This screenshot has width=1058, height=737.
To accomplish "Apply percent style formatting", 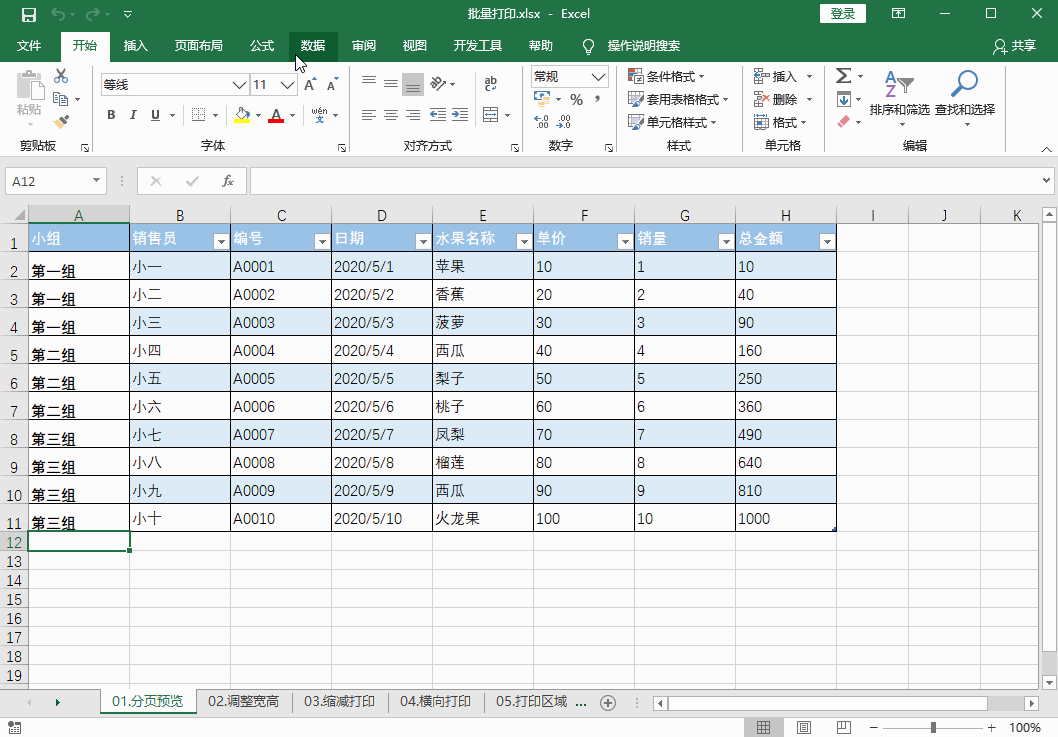I will [576, 100].
